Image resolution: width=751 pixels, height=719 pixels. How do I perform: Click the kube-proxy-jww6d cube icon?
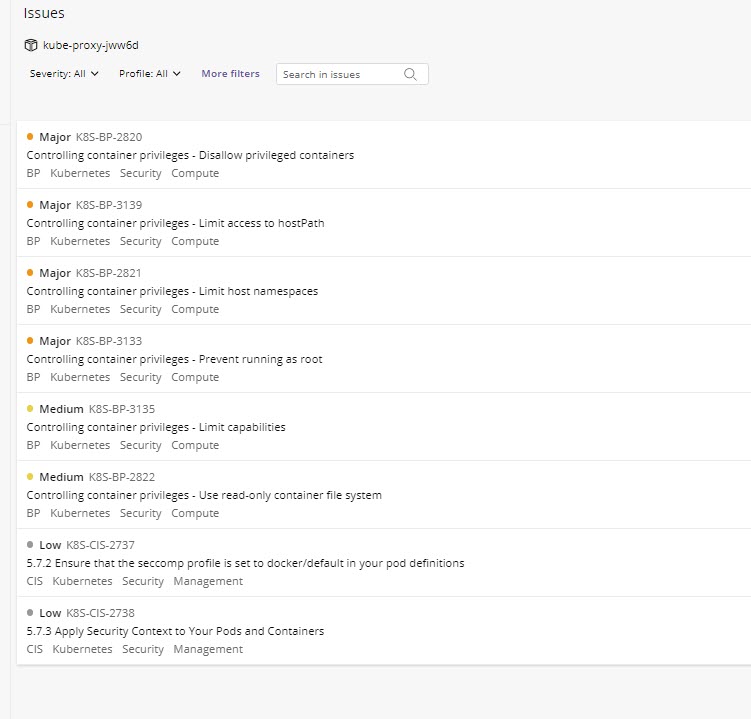pyautogui.click(x=32, y=46)
